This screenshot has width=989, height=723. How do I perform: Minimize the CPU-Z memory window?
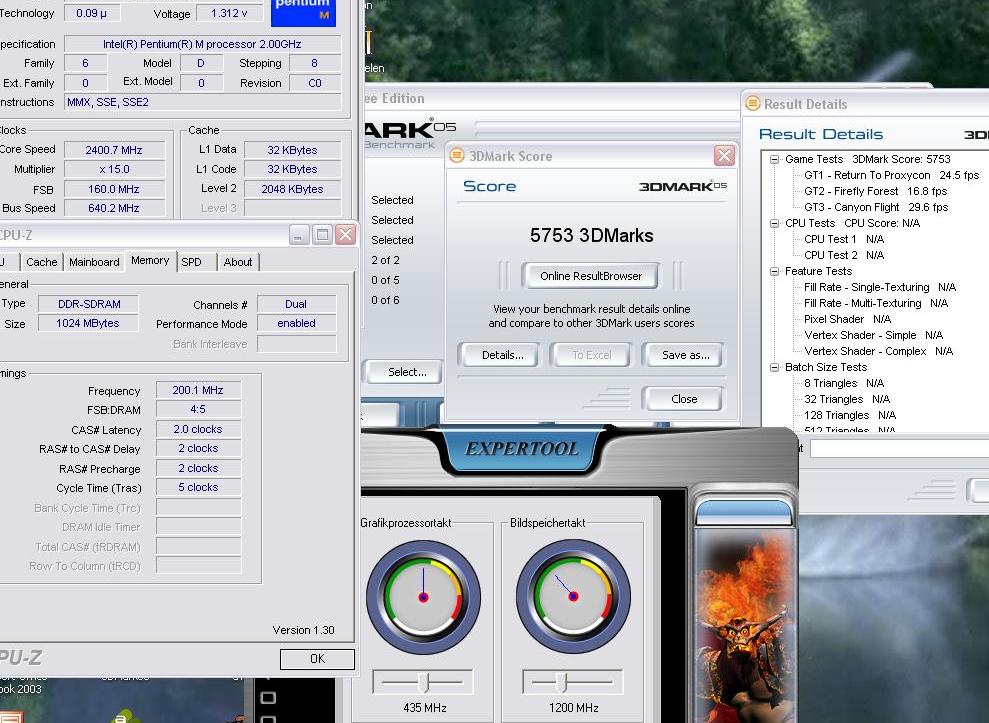click(x=300, y=235)
